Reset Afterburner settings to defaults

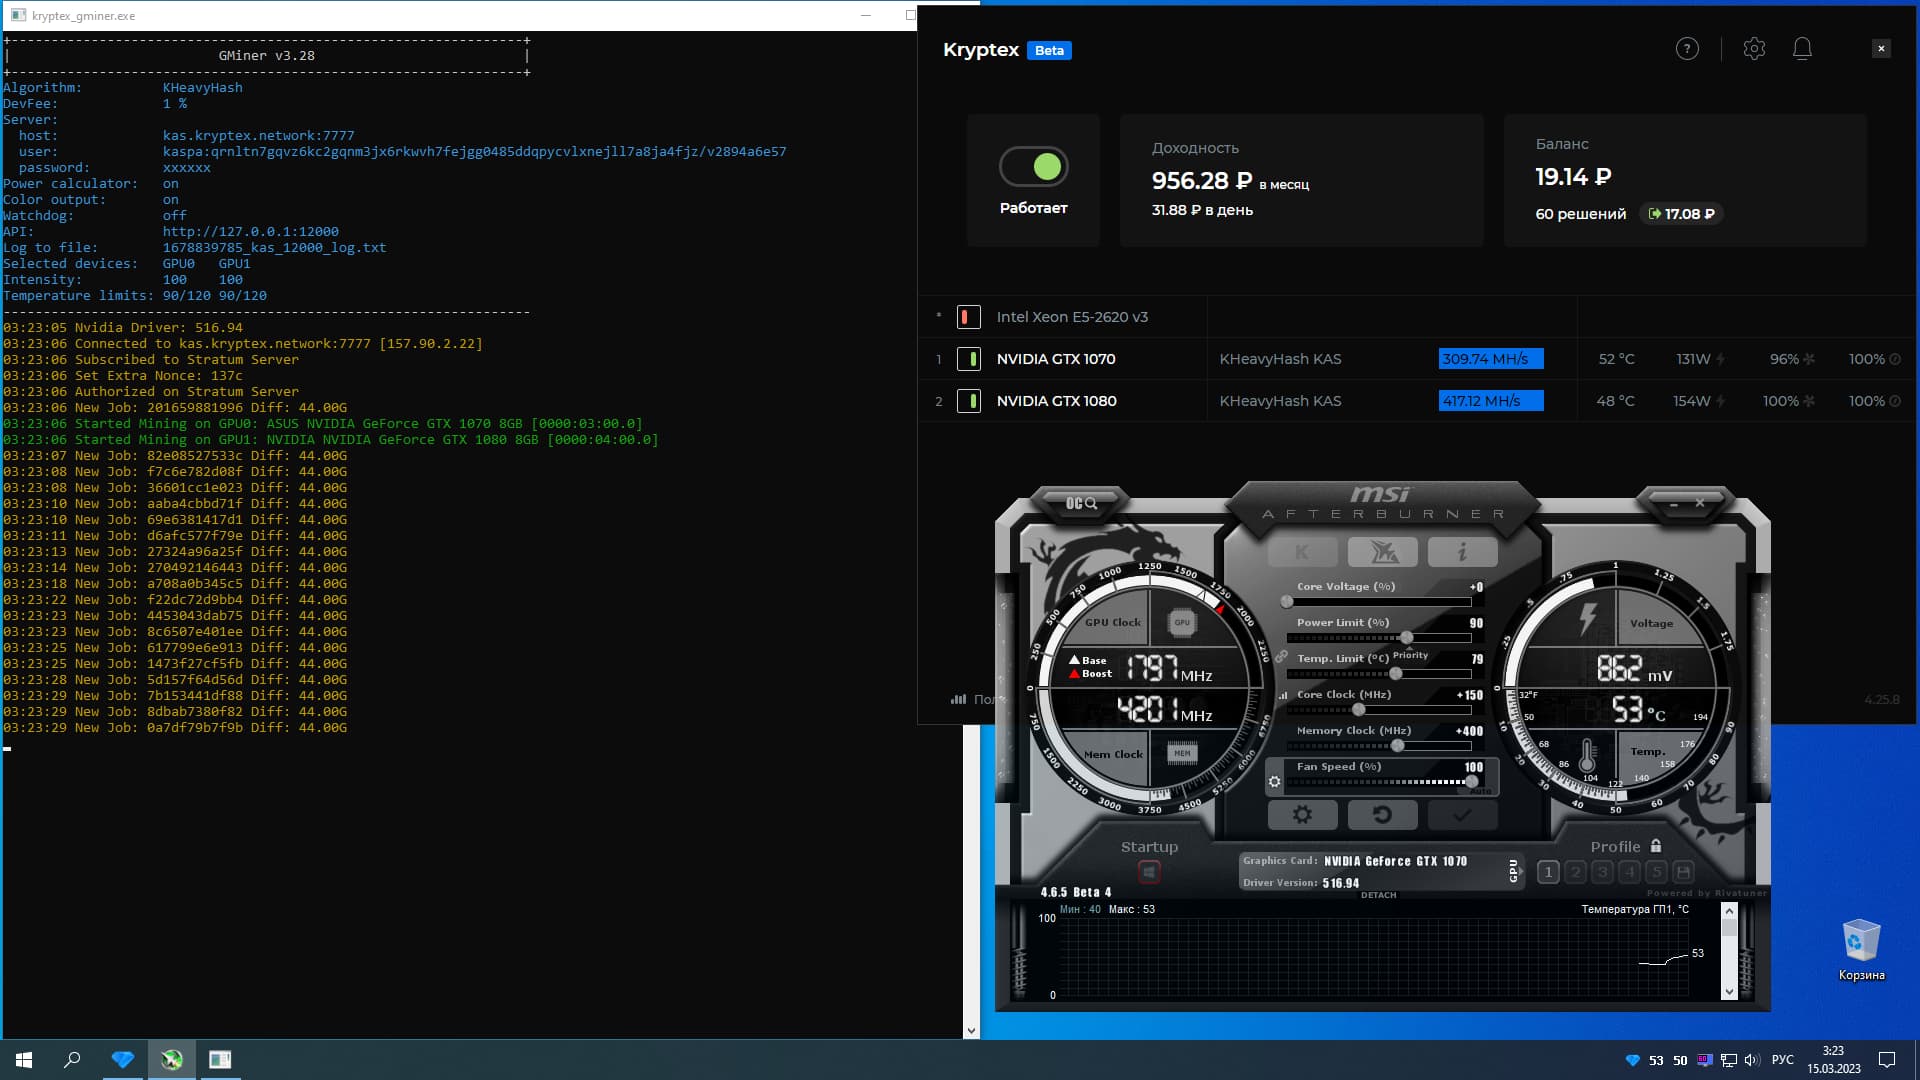click(1382, 815)
